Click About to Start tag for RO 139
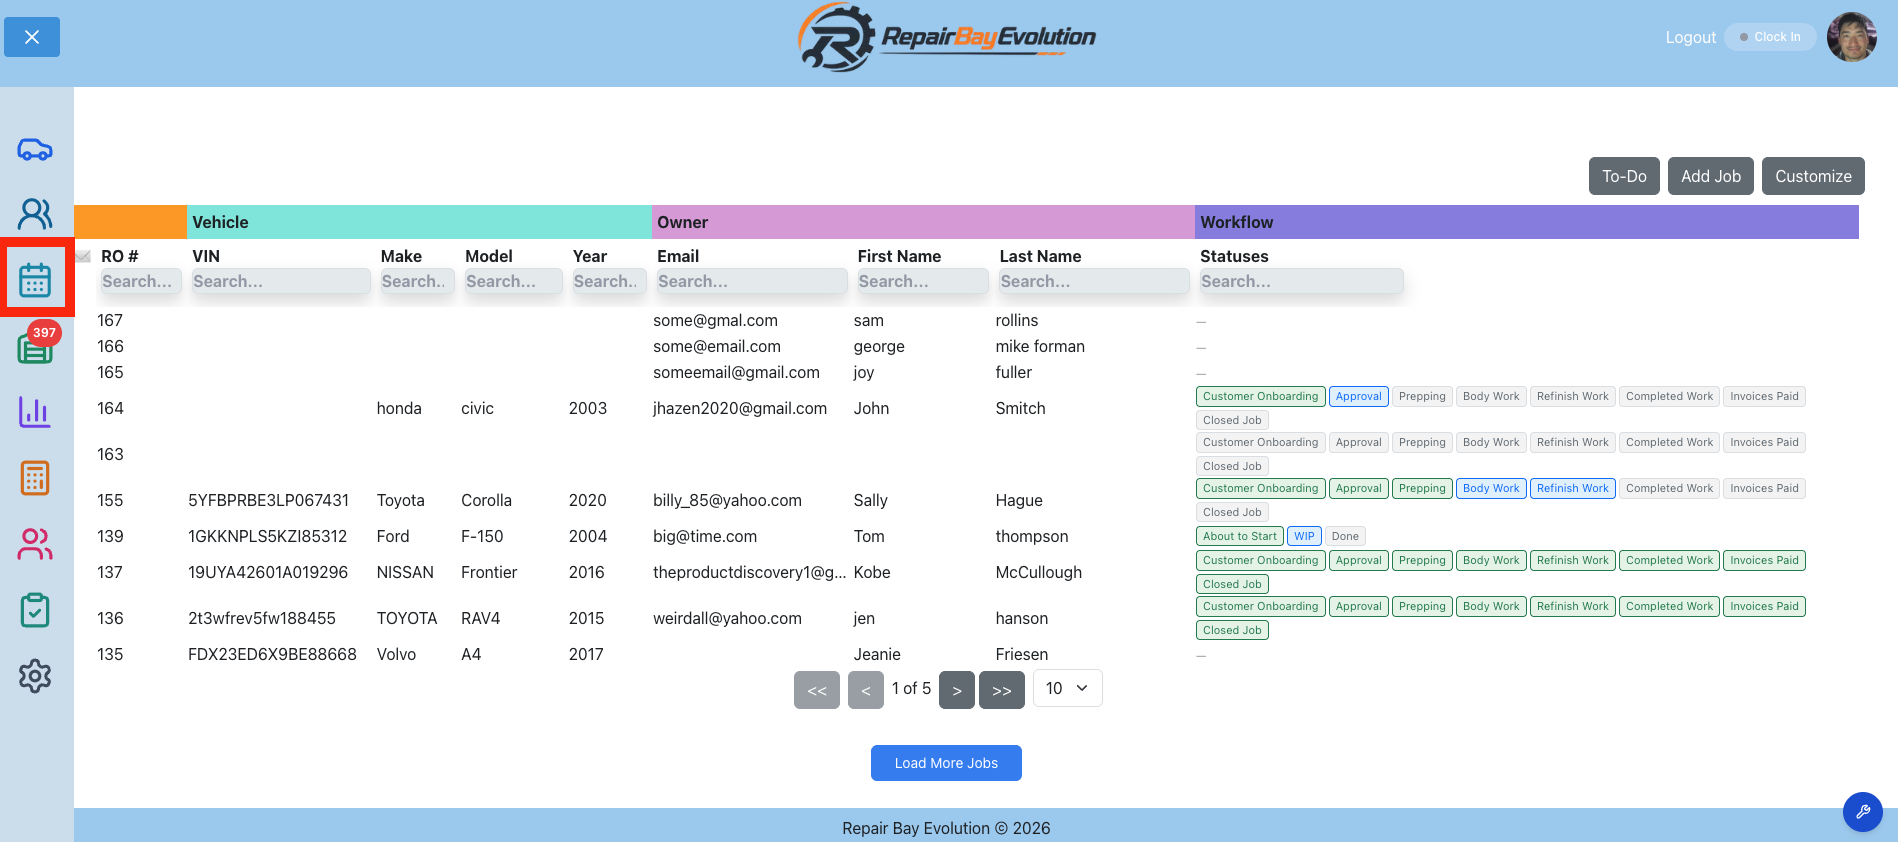1898x842 pixels. (1239, 536)
